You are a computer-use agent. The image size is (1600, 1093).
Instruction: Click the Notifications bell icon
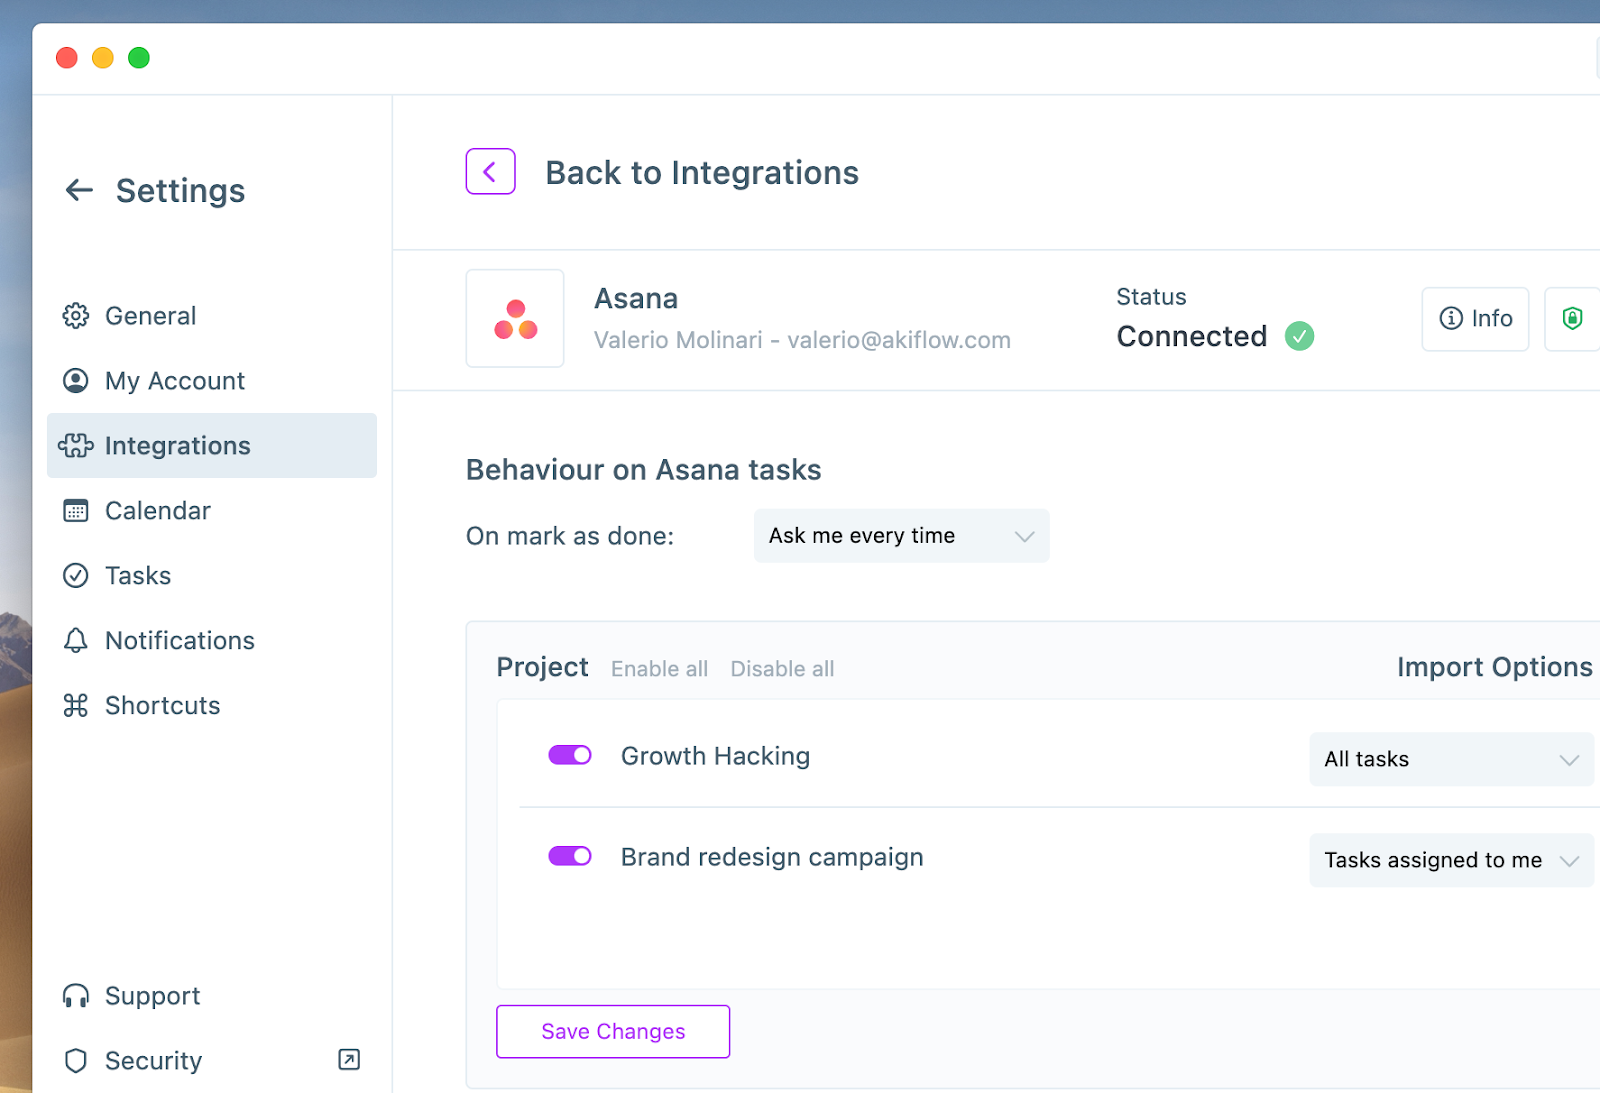[76, 641]
